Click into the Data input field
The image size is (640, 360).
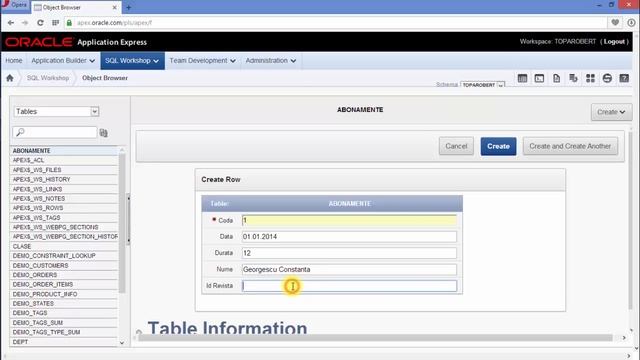349,237
